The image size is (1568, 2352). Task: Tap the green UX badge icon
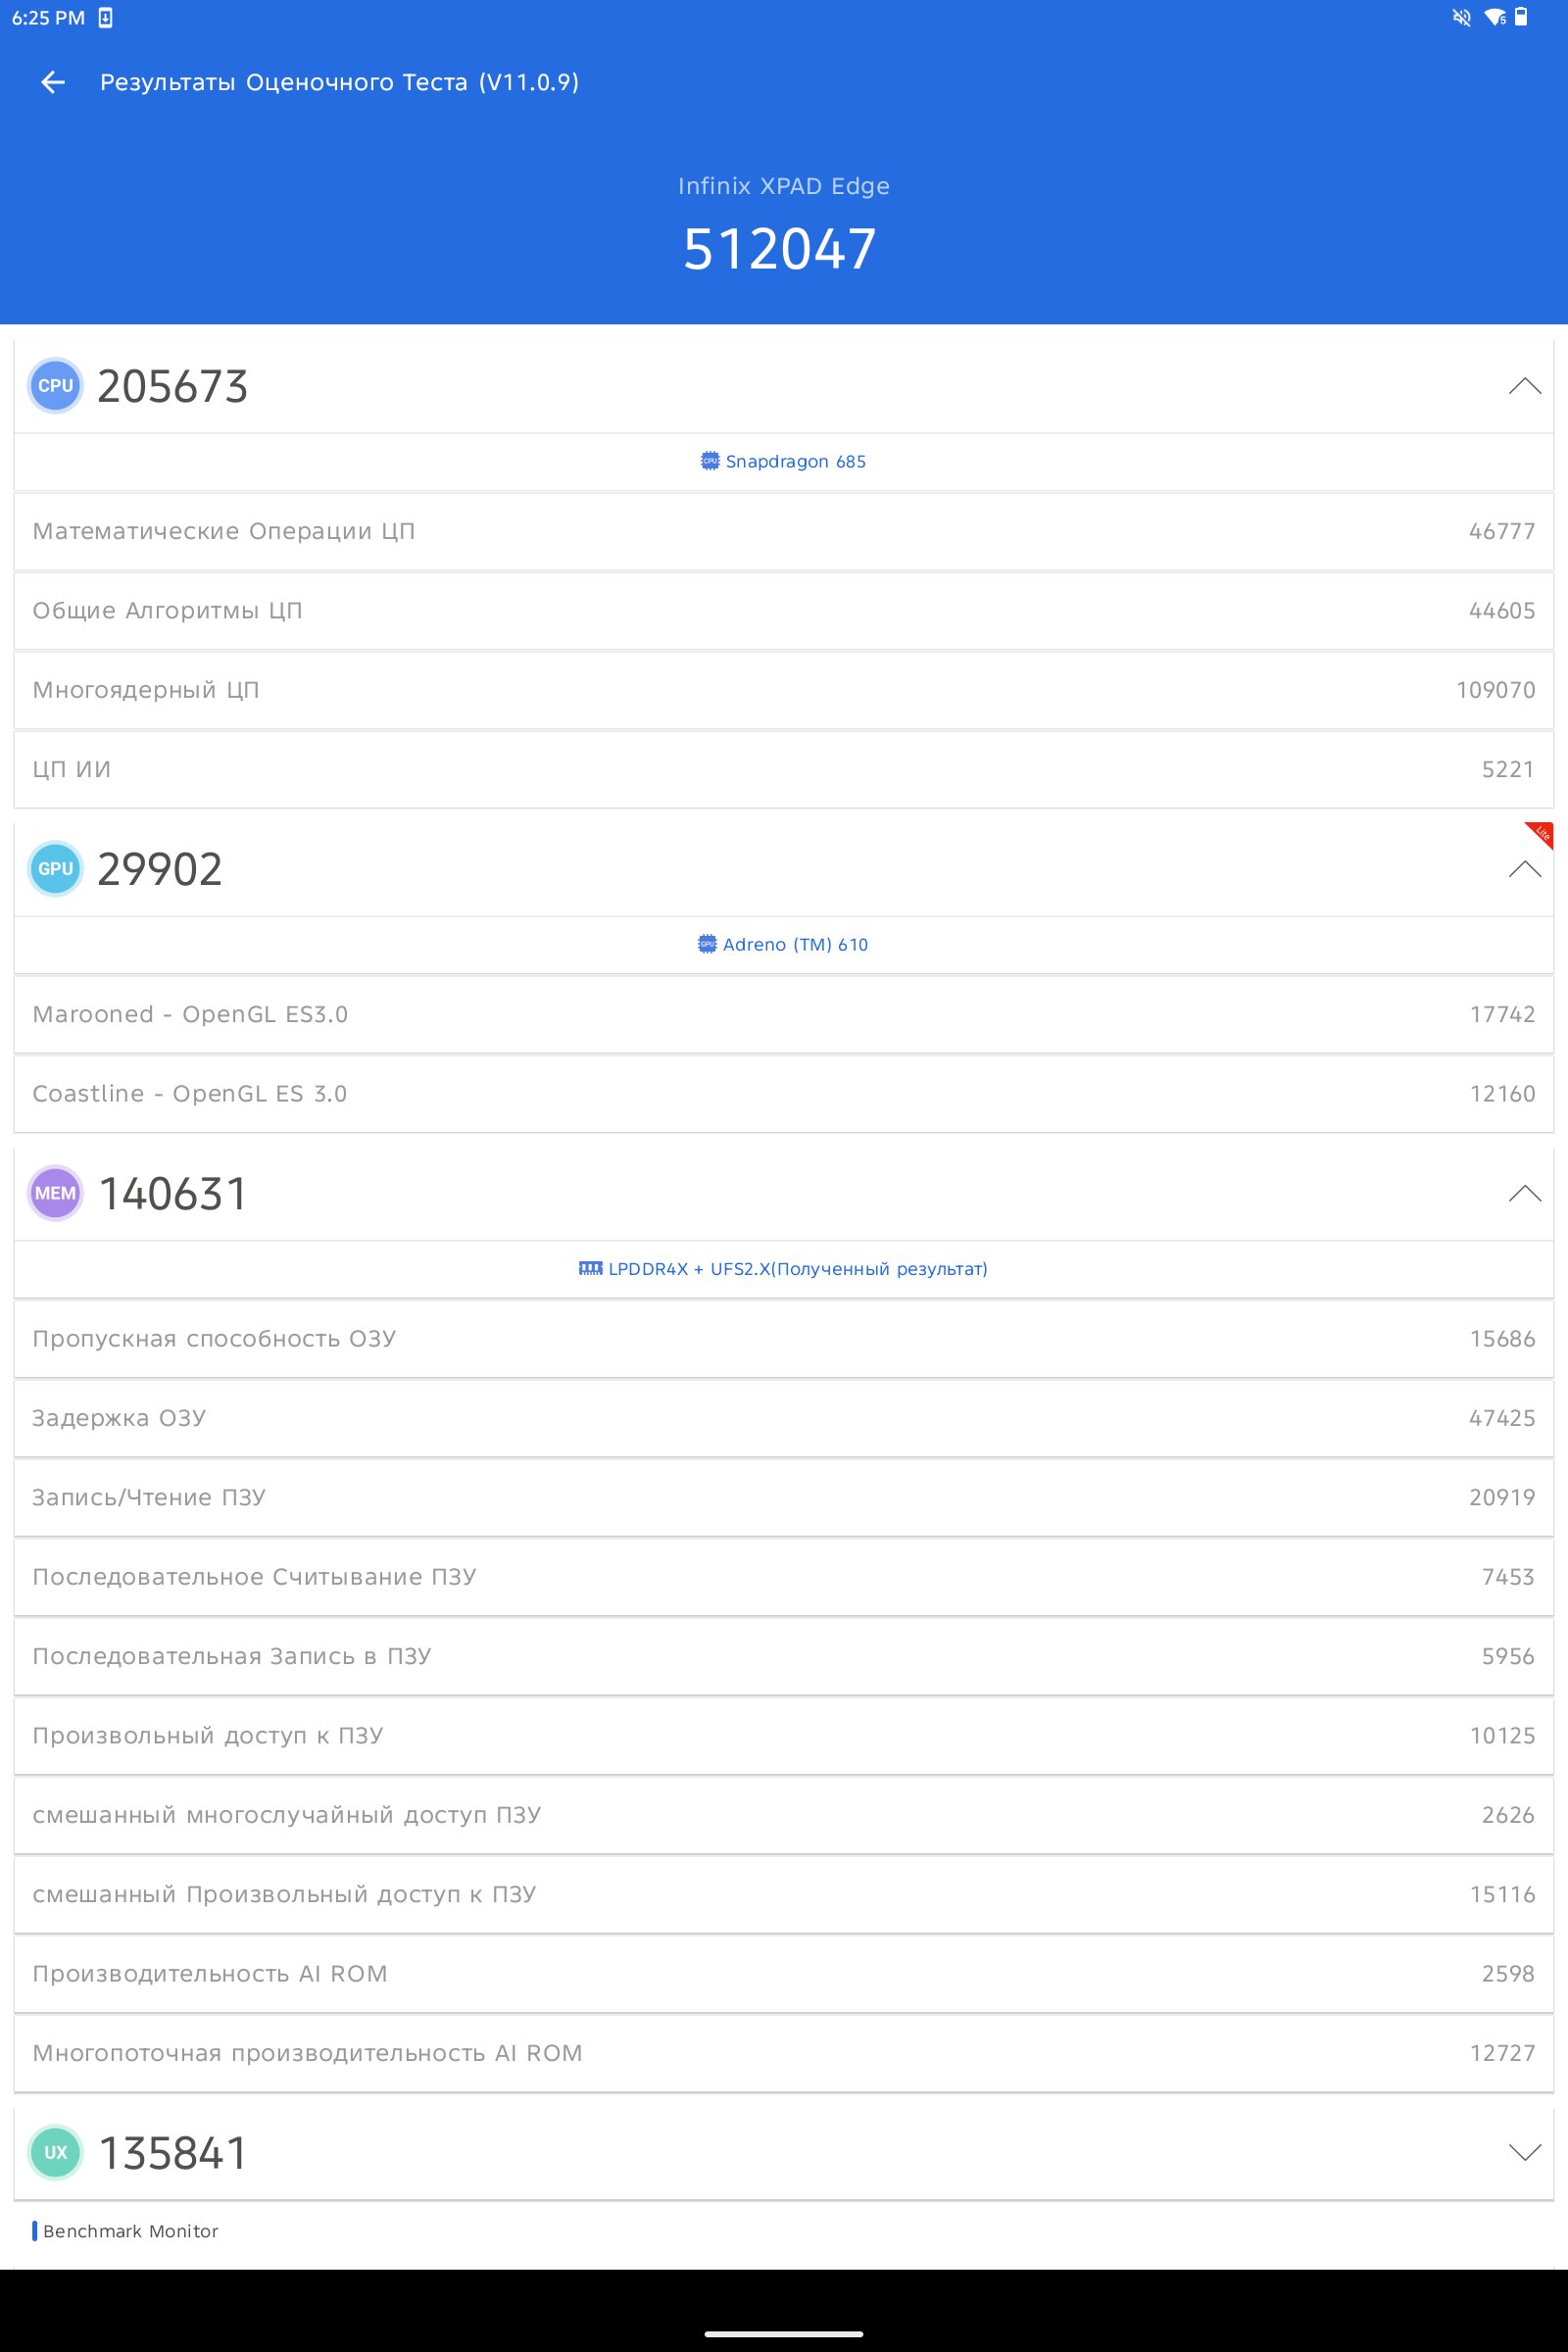coord(55,2152)
